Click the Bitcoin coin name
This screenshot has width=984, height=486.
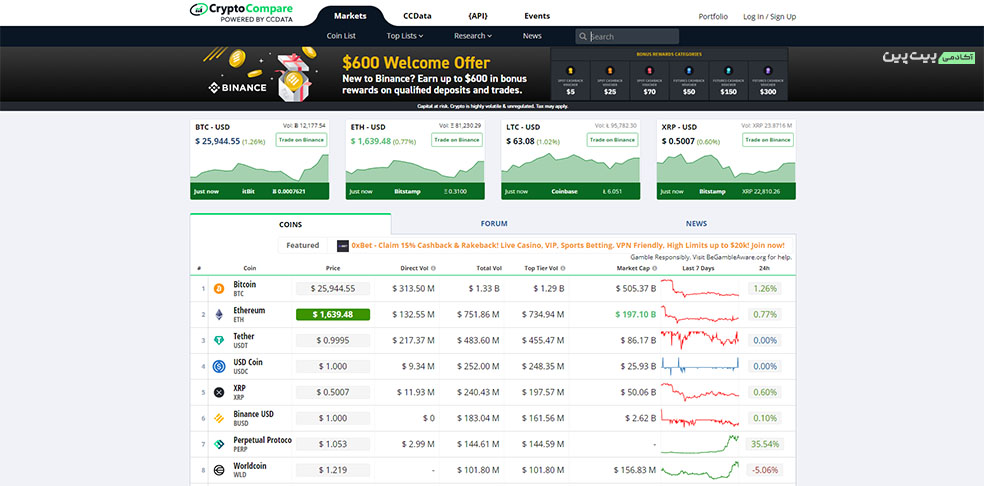click(245, 284)
